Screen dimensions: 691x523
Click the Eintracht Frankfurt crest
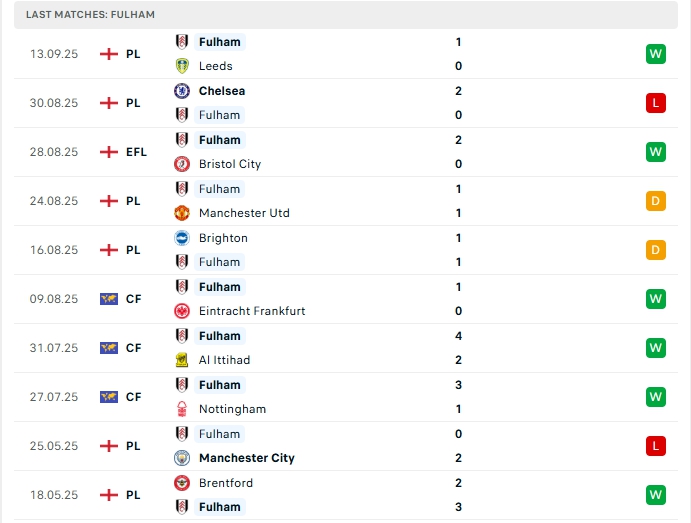pyautogui.click(x=182, y=311)
